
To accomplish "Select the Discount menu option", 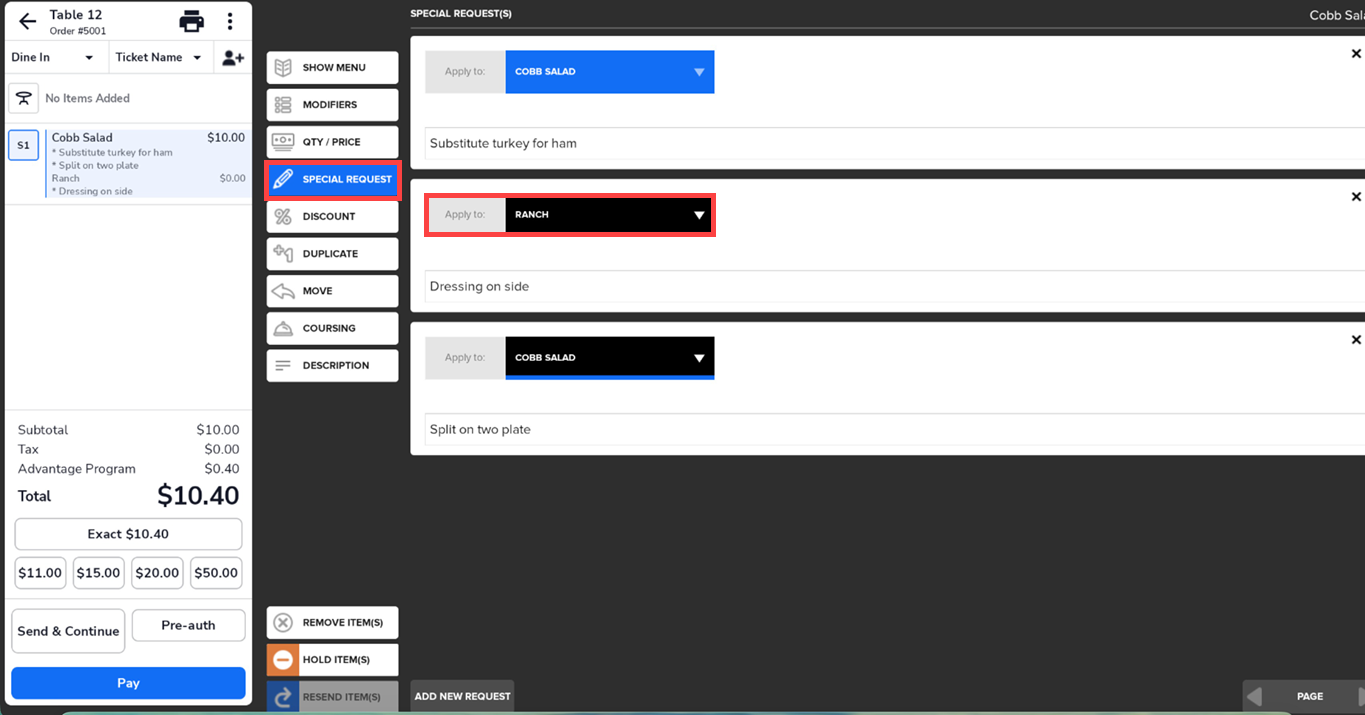I will (332, 216).
